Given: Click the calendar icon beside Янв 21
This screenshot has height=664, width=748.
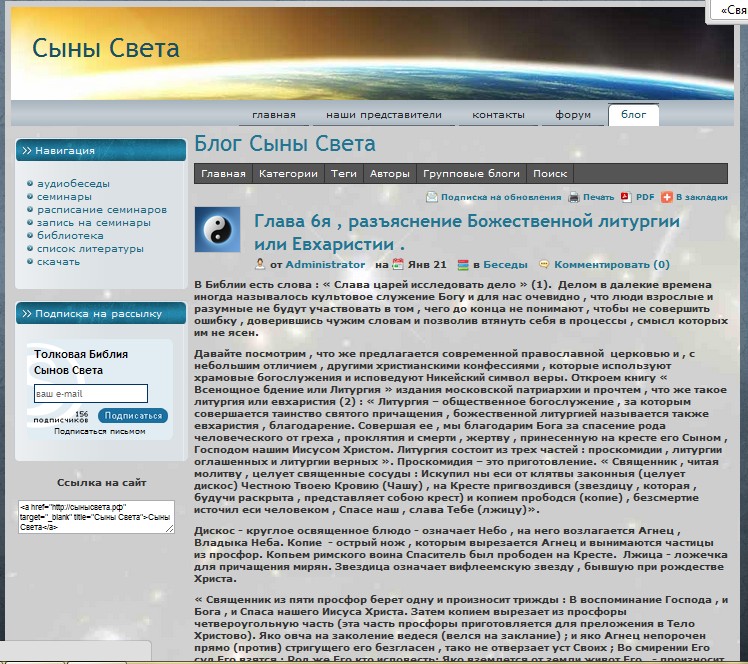Looking at the screenshot, I should click(398, 264).
